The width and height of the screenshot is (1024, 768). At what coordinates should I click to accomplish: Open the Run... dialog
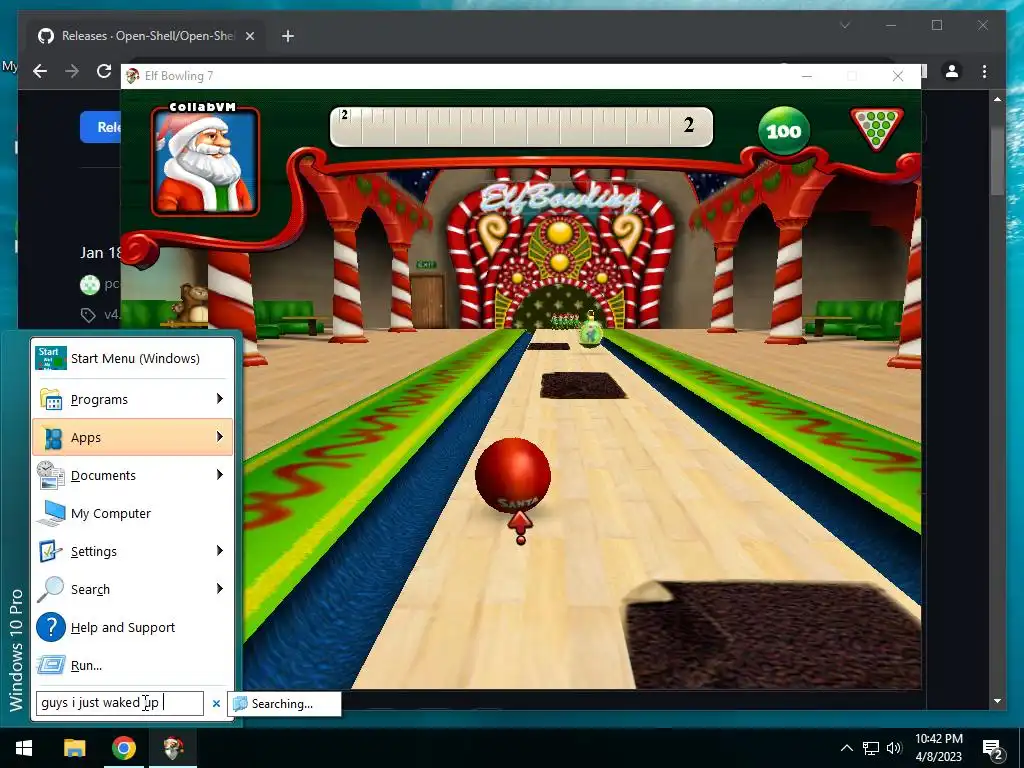point(133,665)
